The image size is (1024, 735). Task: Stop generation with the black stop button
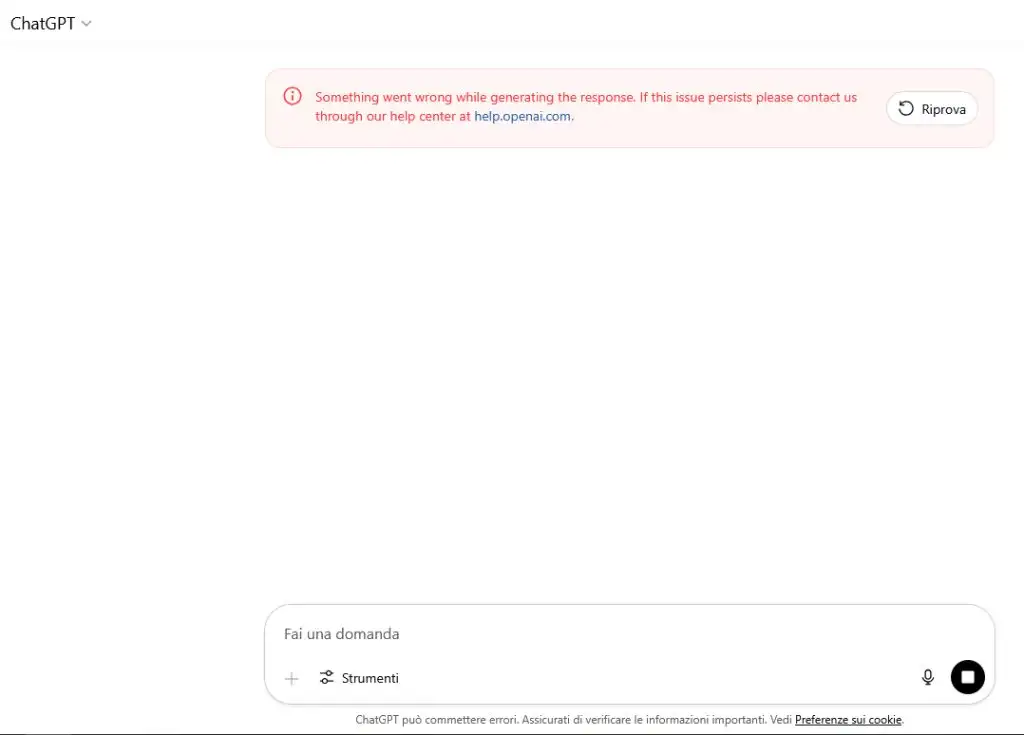[x=967, y=677]
